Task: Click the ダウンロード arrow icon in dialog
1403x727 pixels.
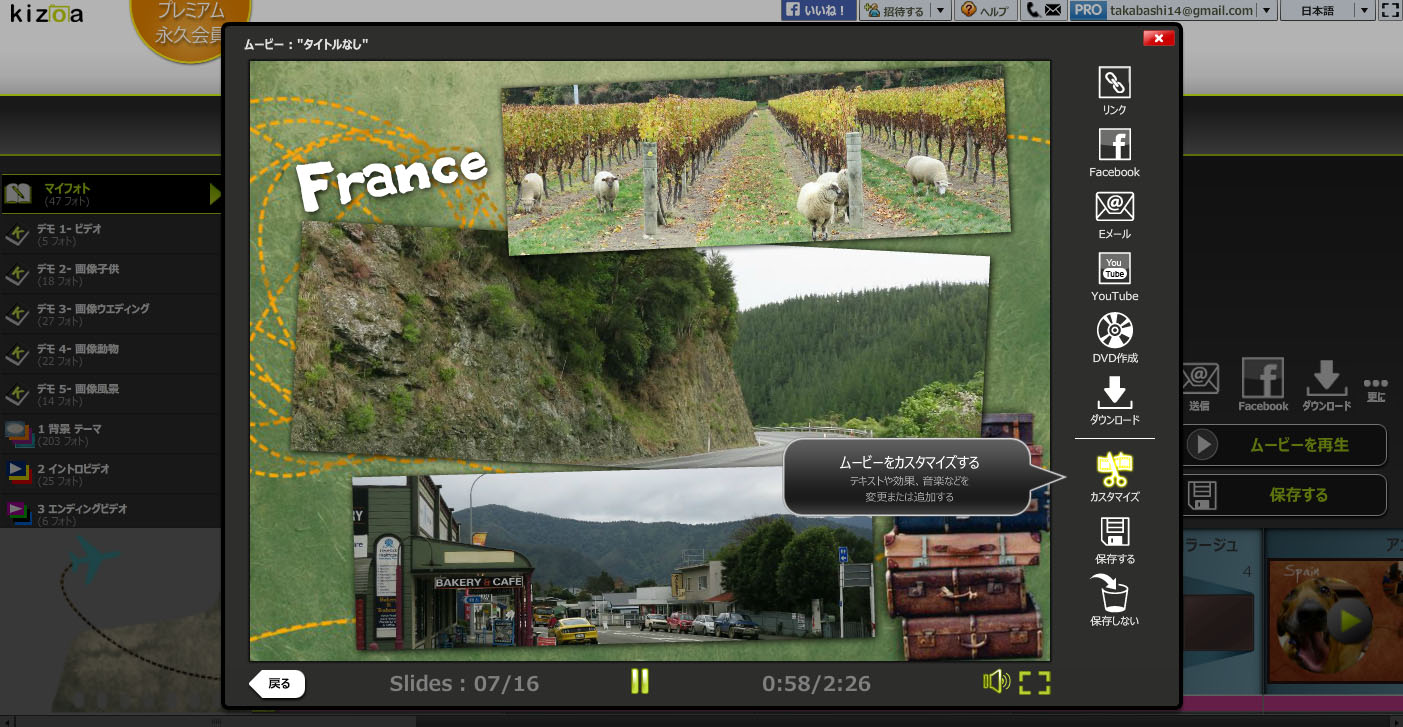Action: (x=1114, y=392)
